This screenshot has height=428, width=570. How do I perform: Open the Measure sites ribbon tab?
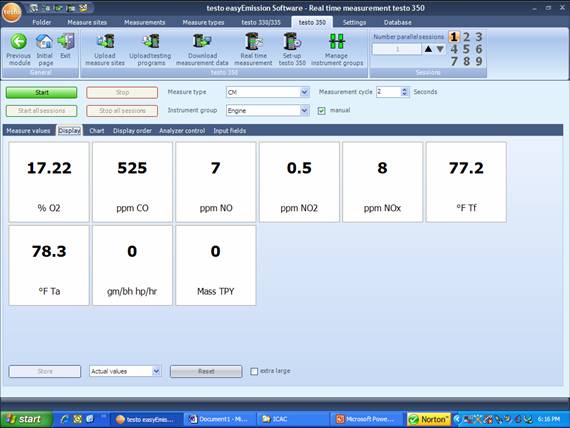point(87,22)
